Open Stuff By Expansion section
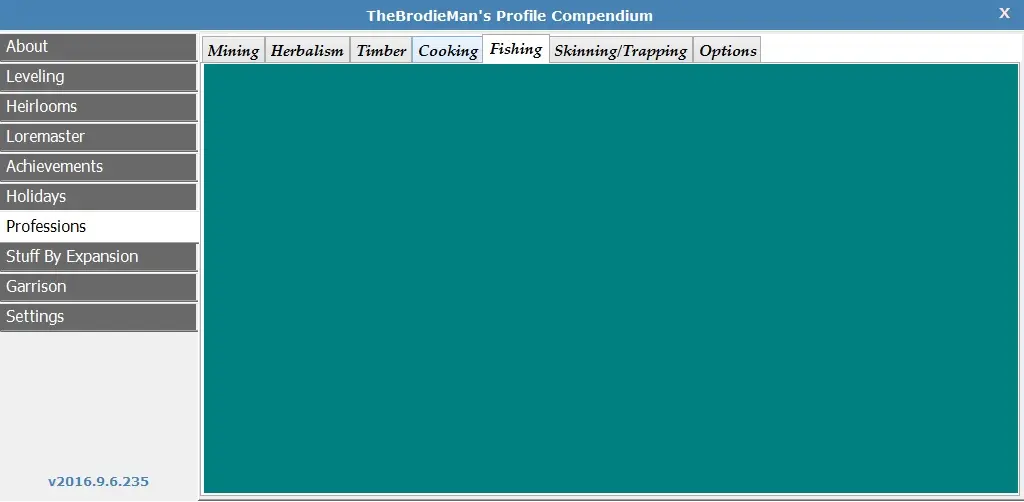1024x502 pixels. [98, 257]
